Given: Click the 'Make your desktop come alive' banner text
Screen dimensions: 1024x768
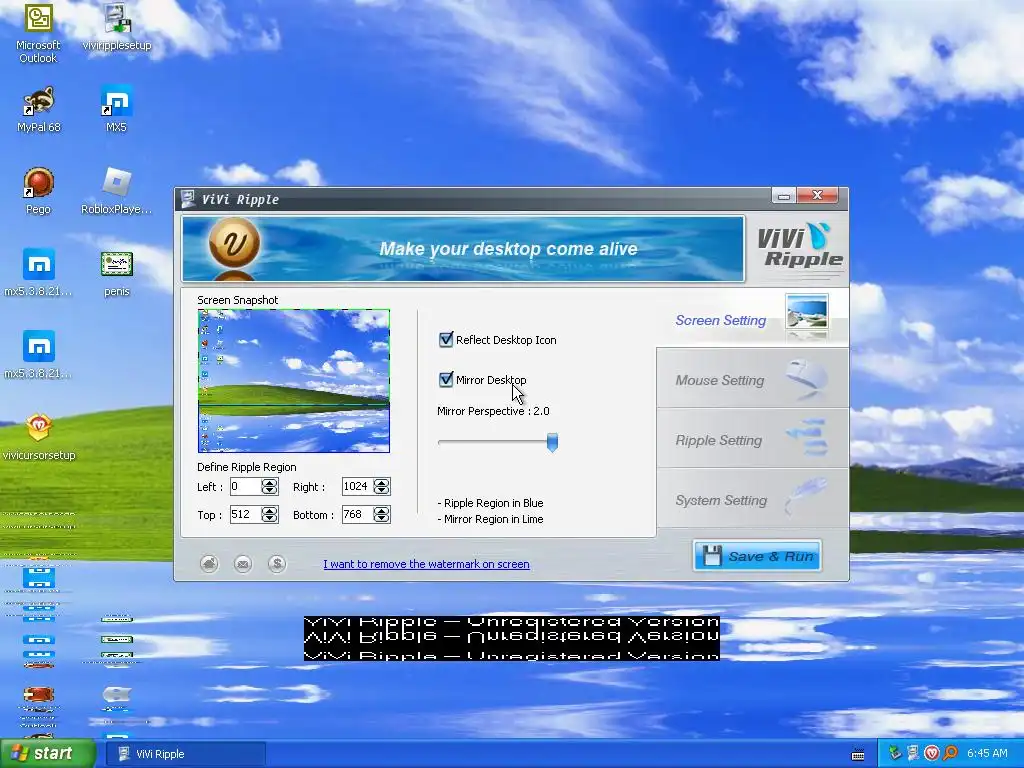Looking at the screenshot, I should (x=508, y=249).
